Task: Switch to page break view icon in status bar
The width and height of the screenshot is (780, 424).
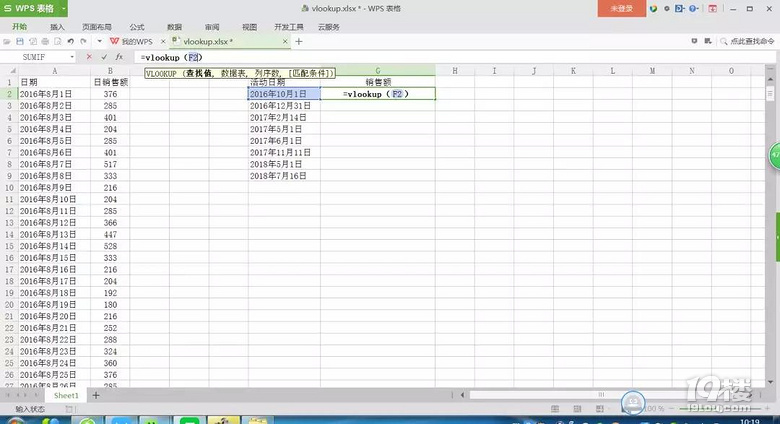Action: pyautogui.click(x=577, y=409)
